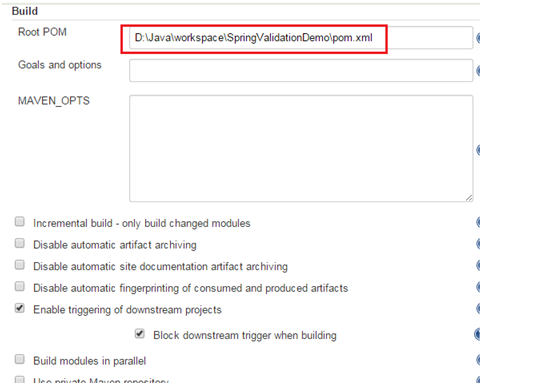Image resolution: width=553 pixels, height=385 pixels.
Task: Click the MAVEN_OPTS text area
Action: point(301,148)
